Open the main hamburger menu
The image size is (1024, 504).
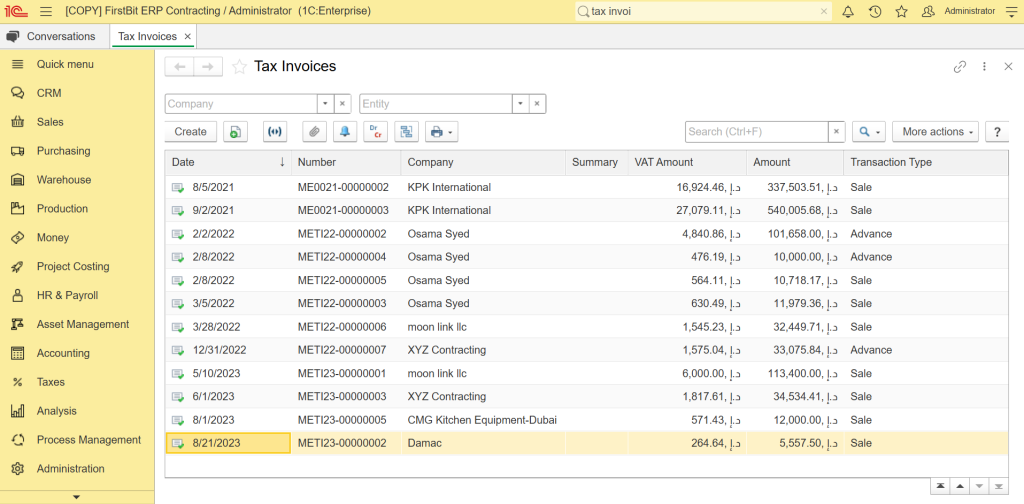tap(46, 11)
